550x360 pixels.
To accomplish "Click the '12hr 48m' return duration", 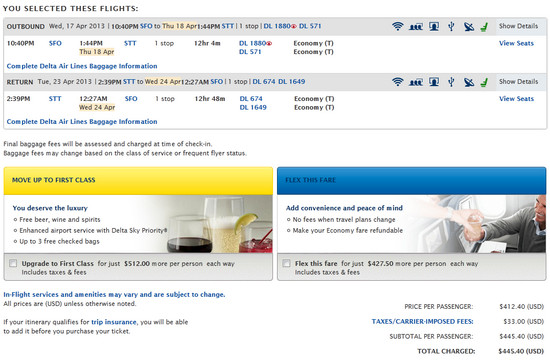I will click(x=210, y=99).
